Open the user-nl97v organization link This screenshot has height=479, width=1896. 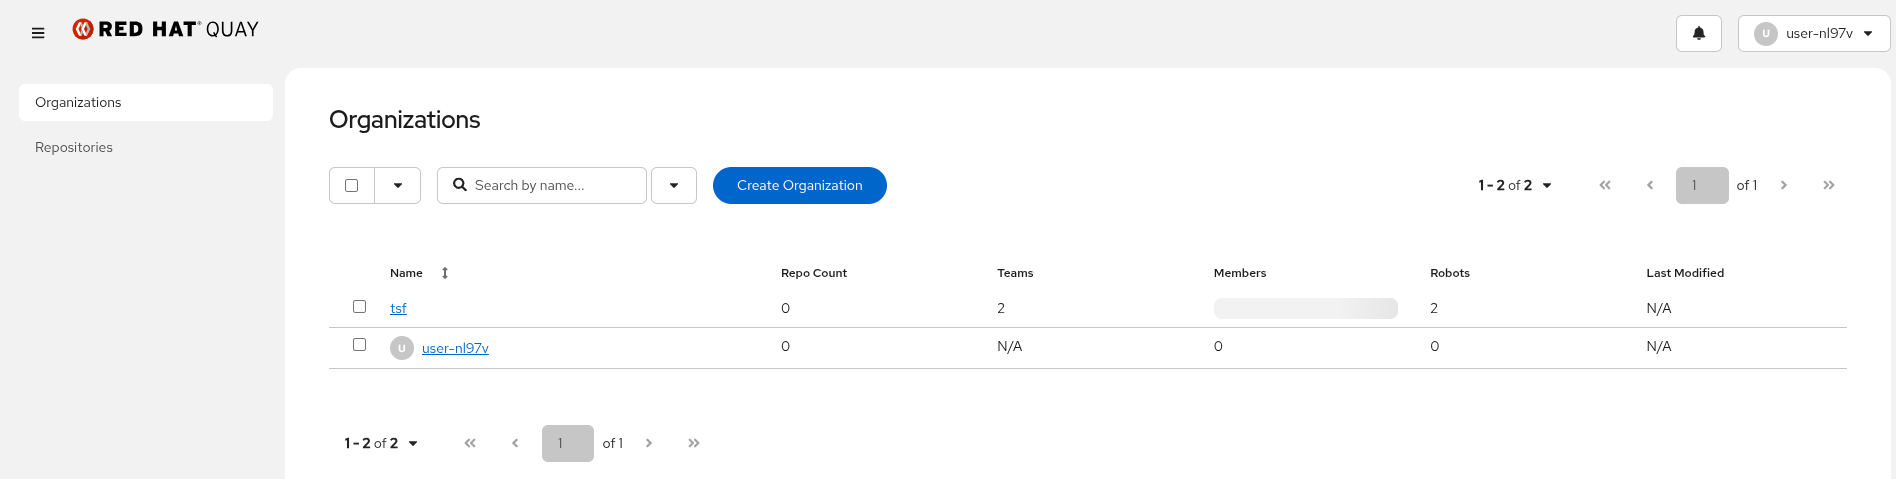point(455,348)
